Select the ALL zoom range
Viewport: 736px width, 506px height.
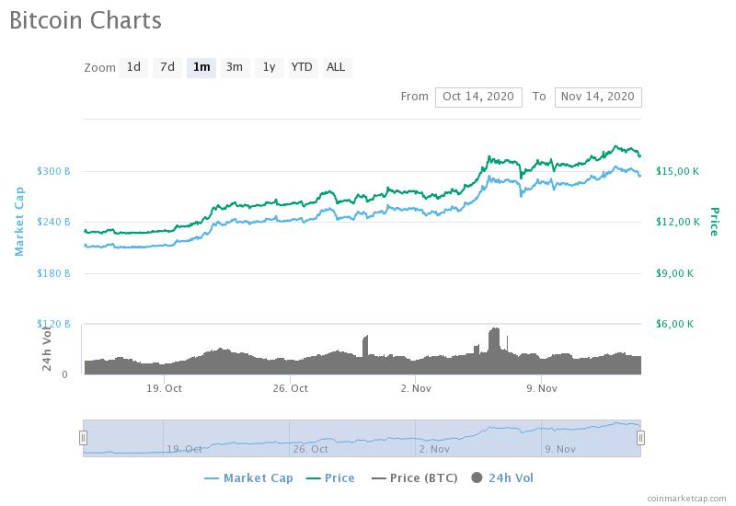click(x=336, y=68)
